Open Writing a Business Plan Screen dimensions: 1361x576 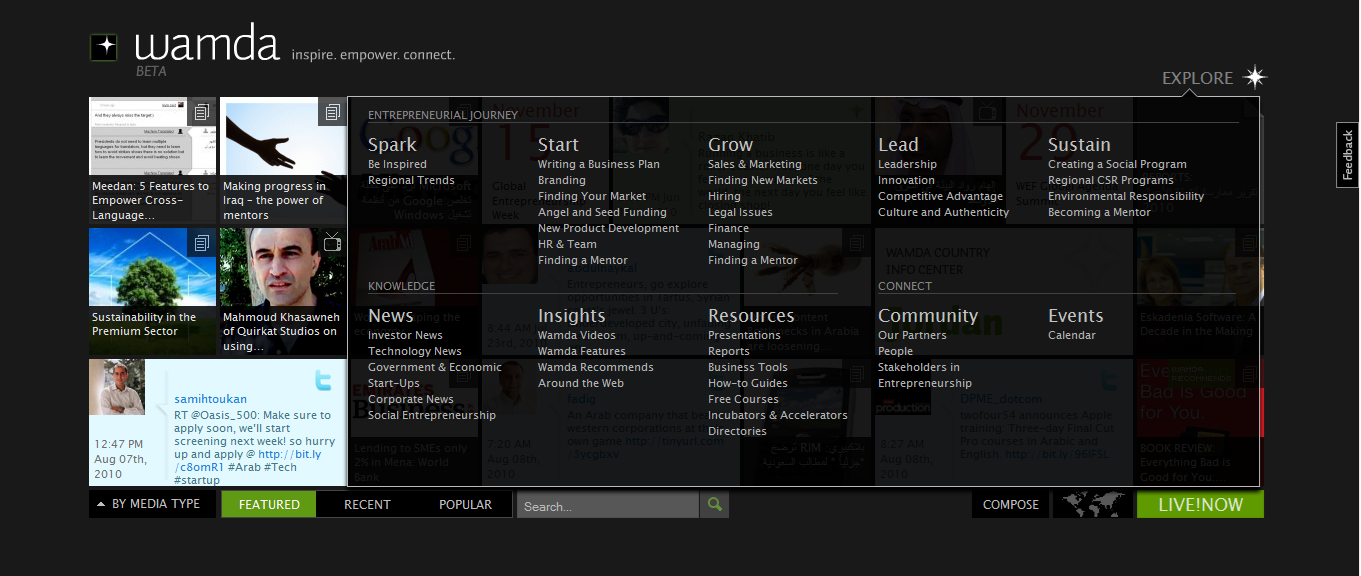point(599,164)
